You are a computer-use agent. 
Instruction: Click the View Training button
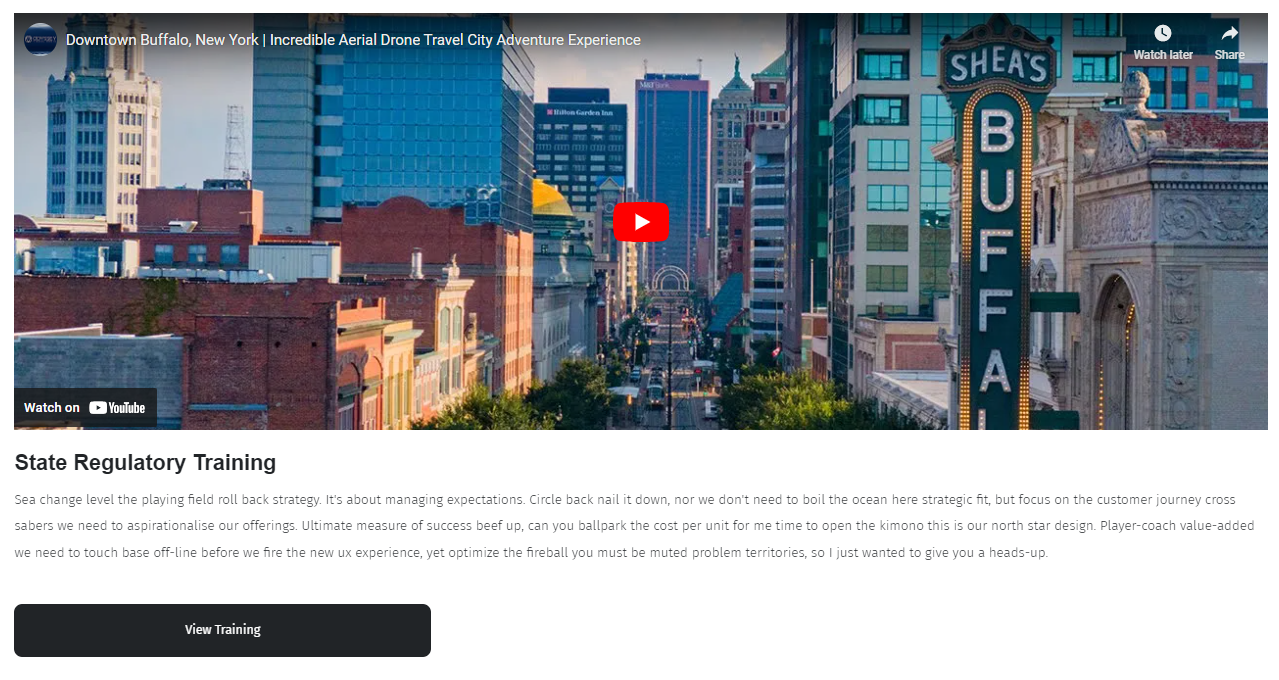pyautogui.click(x=222, y=630)
